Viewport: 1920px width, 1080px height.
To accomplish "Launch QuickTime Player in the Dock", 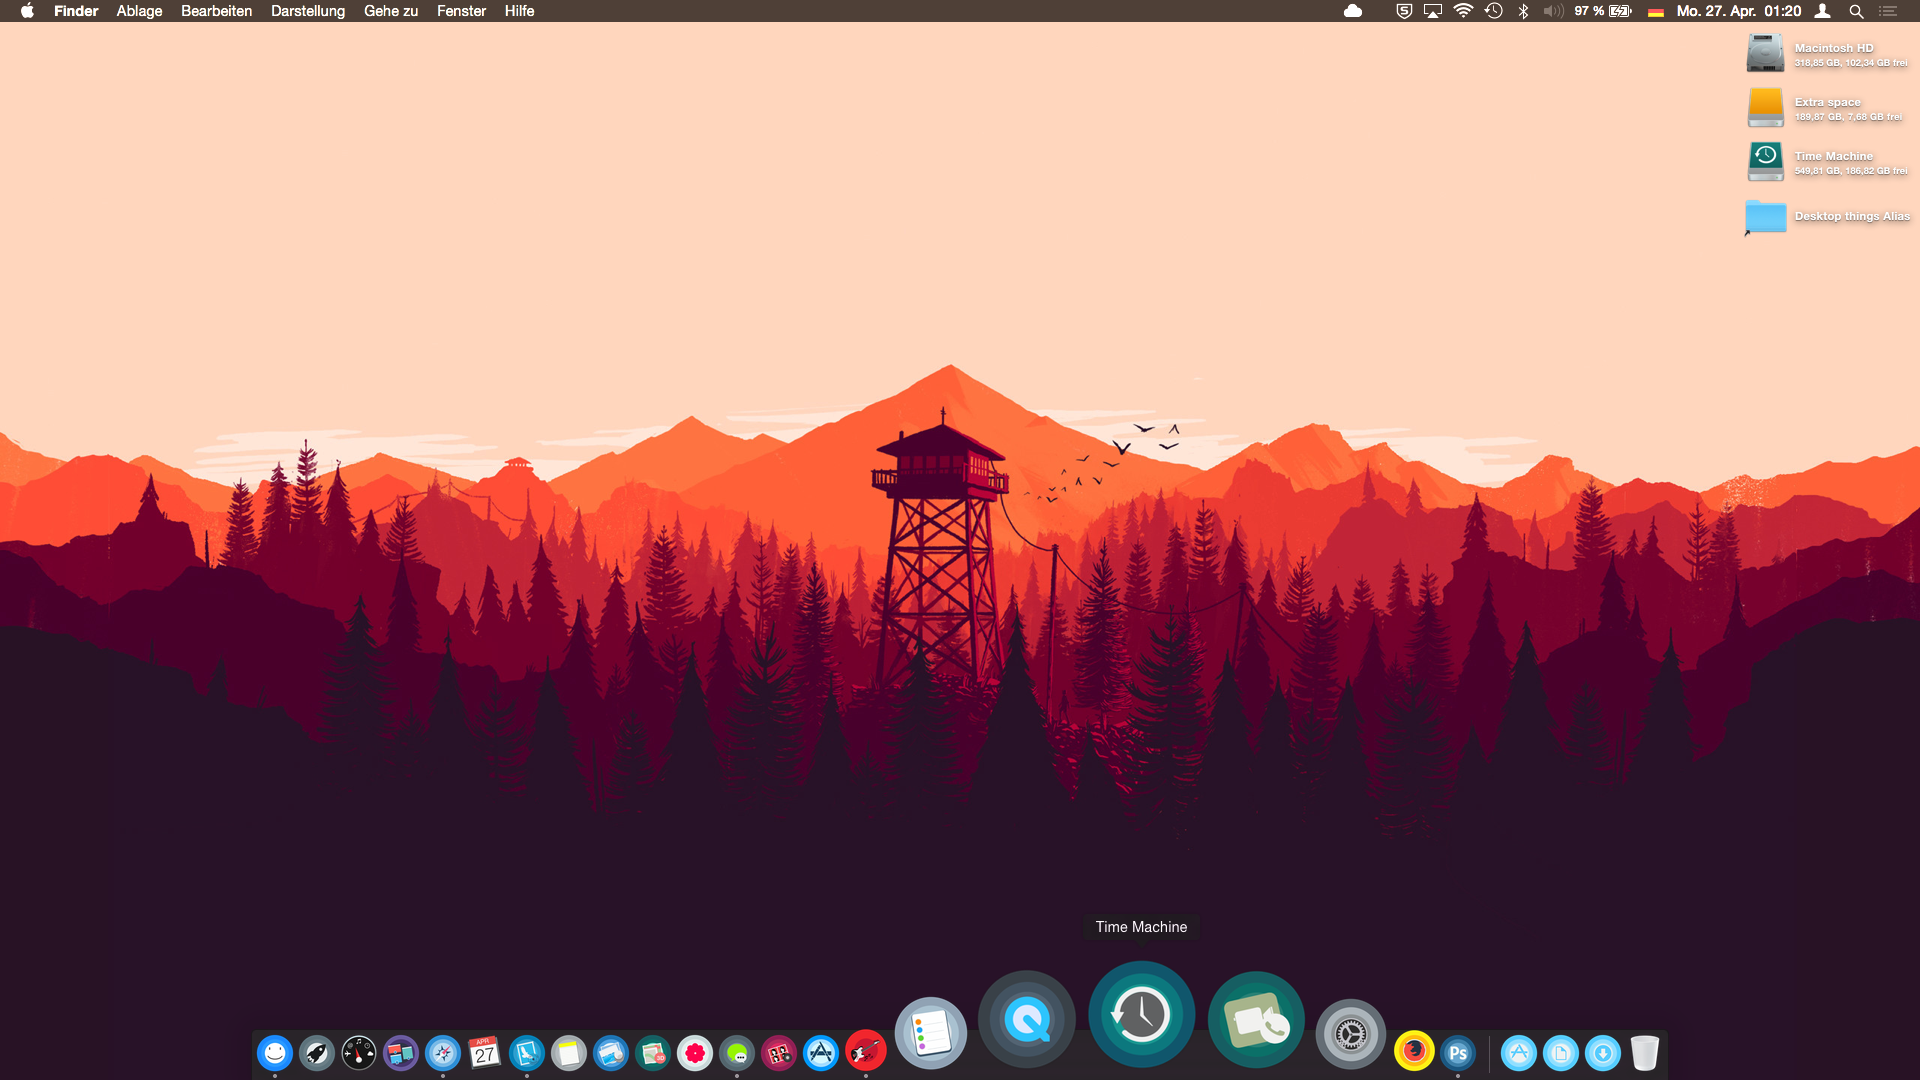I will point(1027,1019).
